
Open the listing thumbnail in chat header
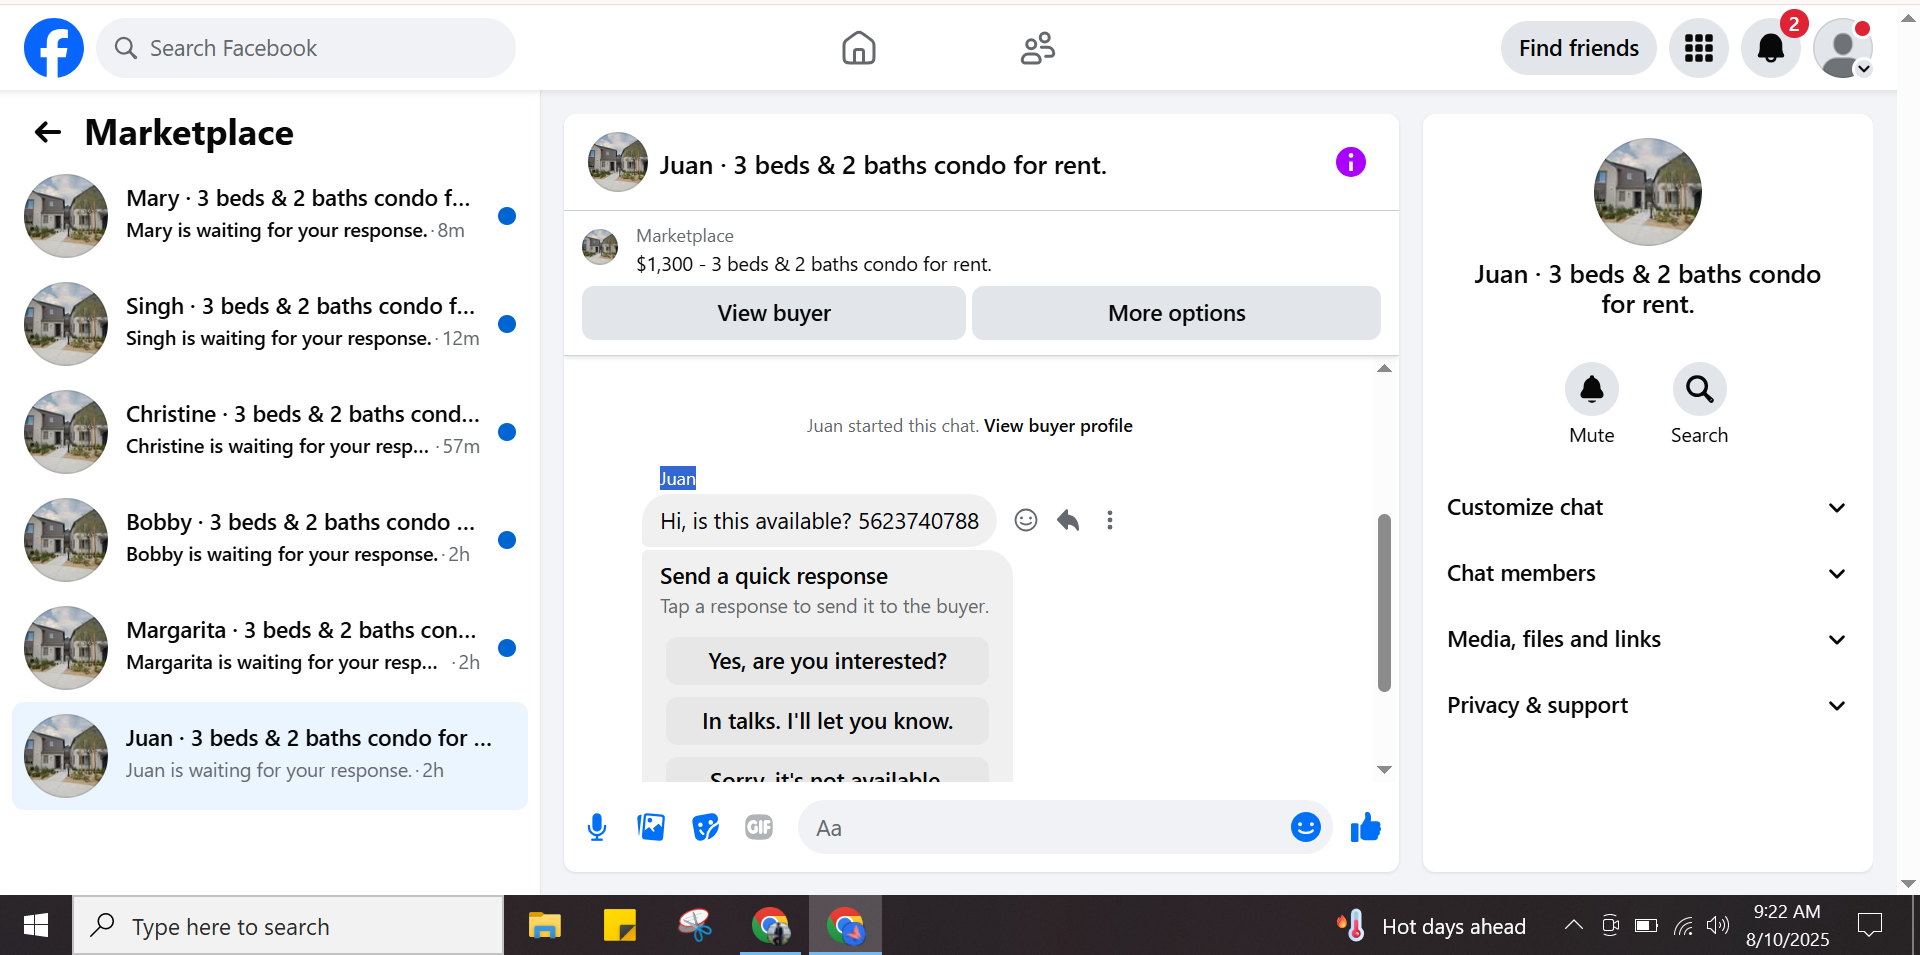(618, 162)
